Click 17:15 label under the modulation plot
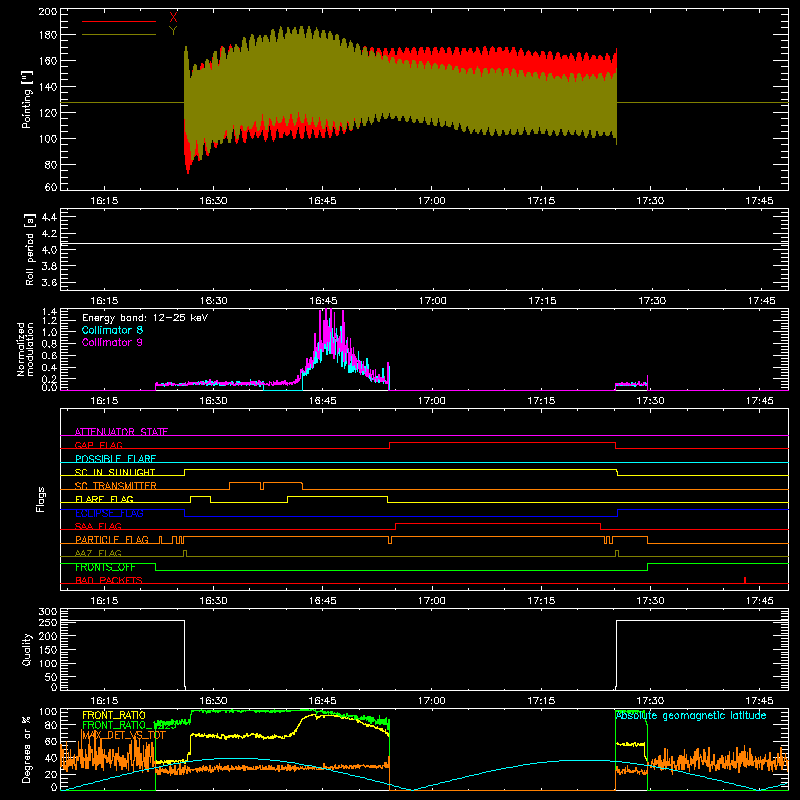 click(541, 401)
